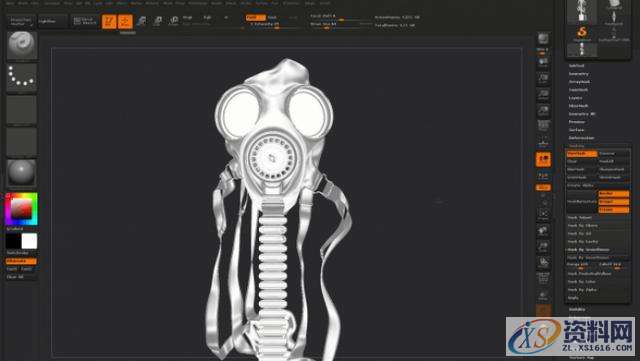
Task: Open the Document menu in the menu bar
Action: pyautogui.click(x=51, y=3)
